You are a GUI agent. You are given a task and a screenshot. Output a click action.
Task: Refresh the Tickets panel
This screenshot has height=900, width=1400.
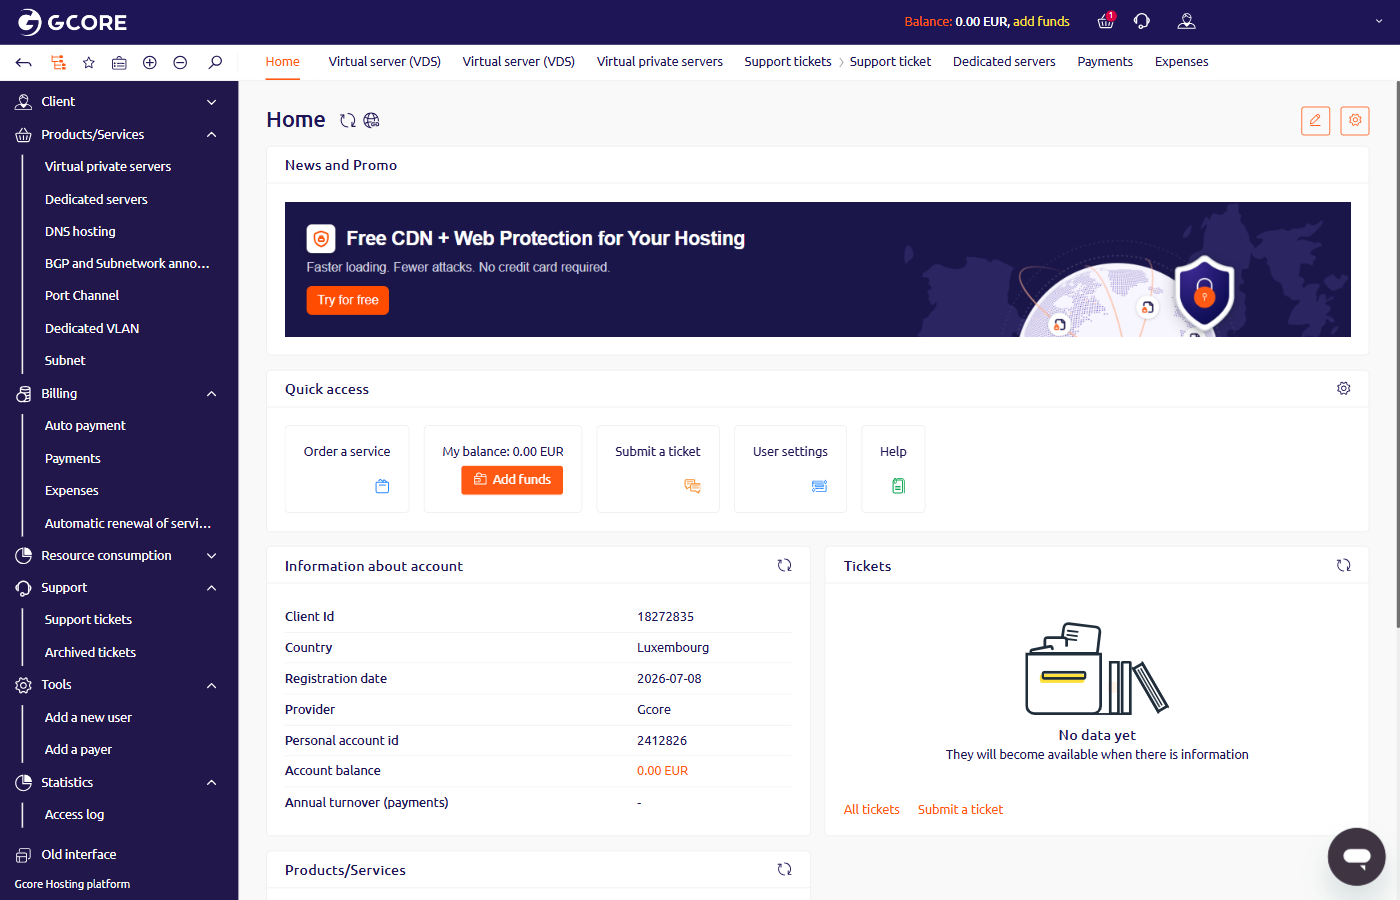pyautogui.click(x=1344, y=565)
